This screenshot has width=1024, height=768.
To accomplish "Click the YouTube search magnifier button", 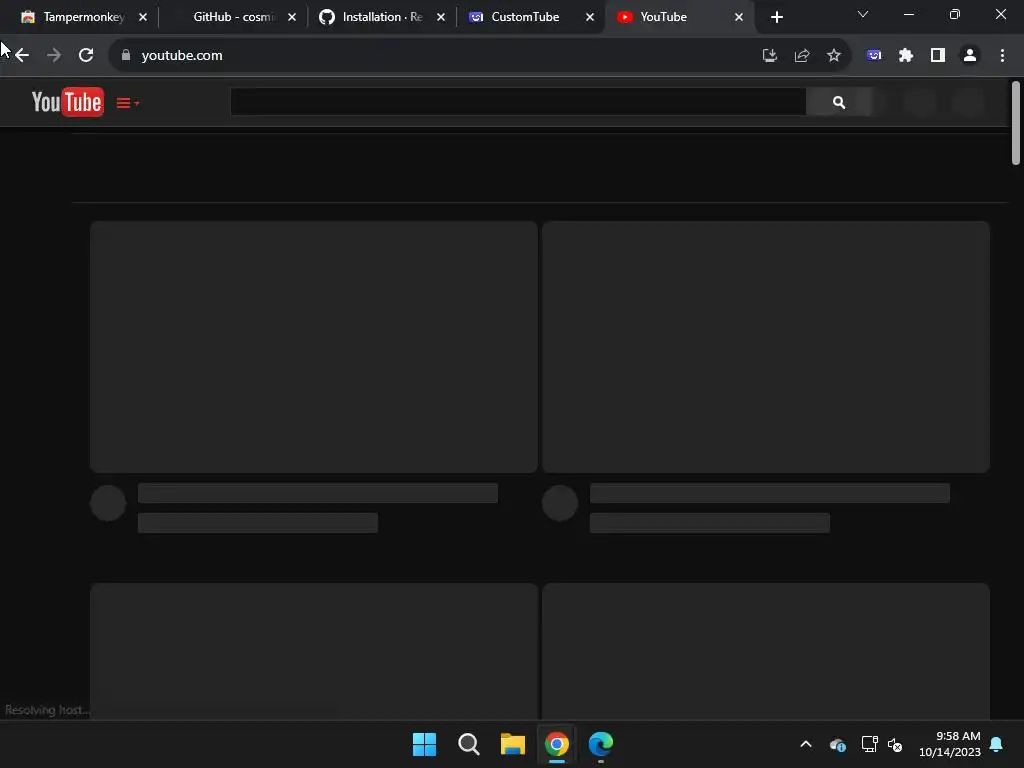I will pos(839,102).
